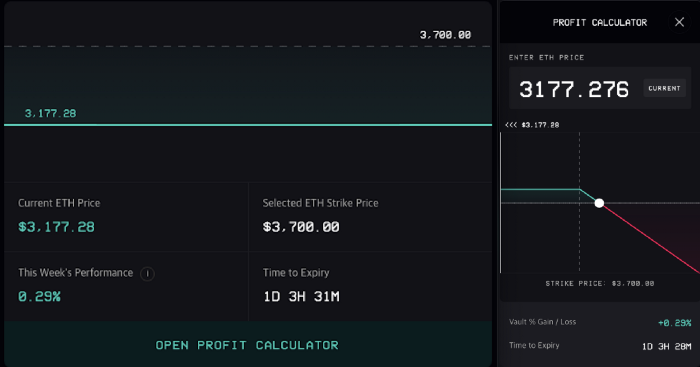This screenshot has height=367, width=700.
Task: Open Profit Calculator button
Action: coord(247,345)
